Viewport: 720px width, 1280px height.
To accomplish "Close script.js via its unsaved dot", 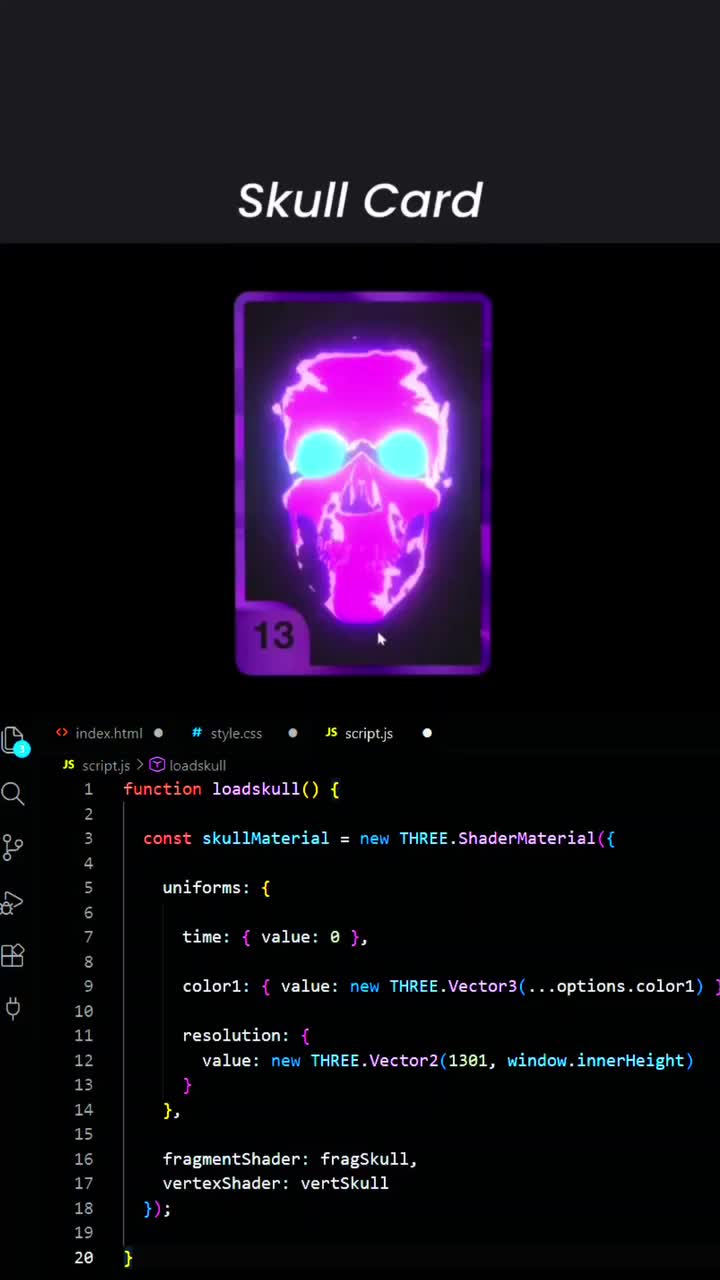I will tap(427, 733).
